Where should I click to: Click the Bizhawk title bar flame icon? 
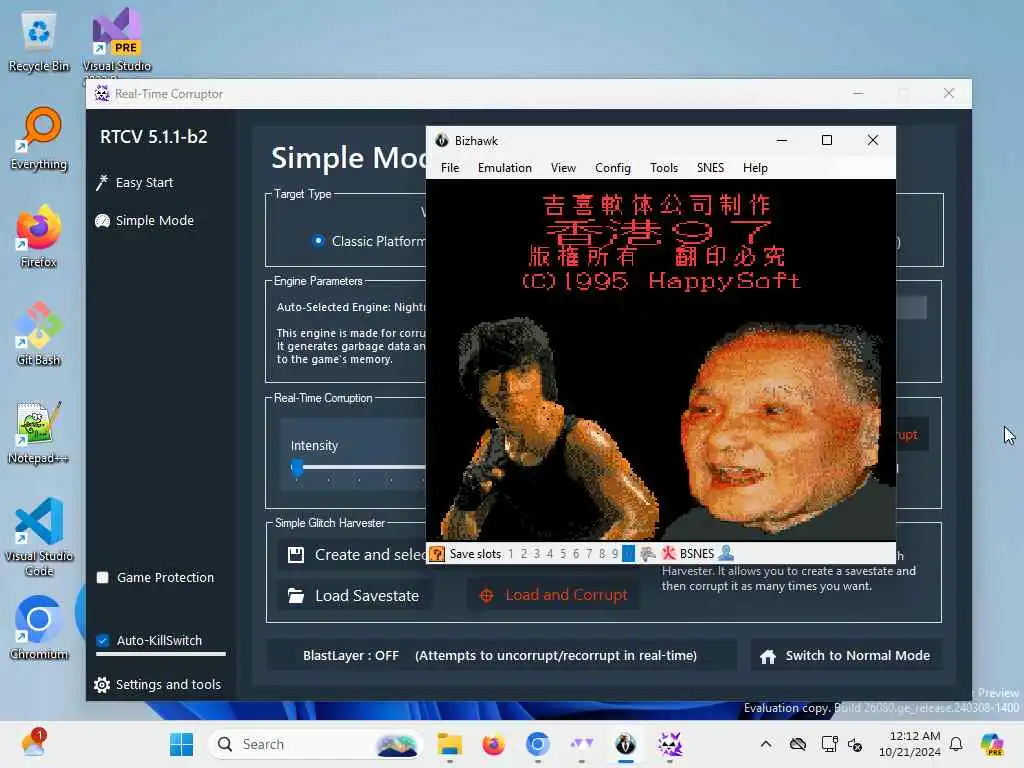tap(441, 140)
